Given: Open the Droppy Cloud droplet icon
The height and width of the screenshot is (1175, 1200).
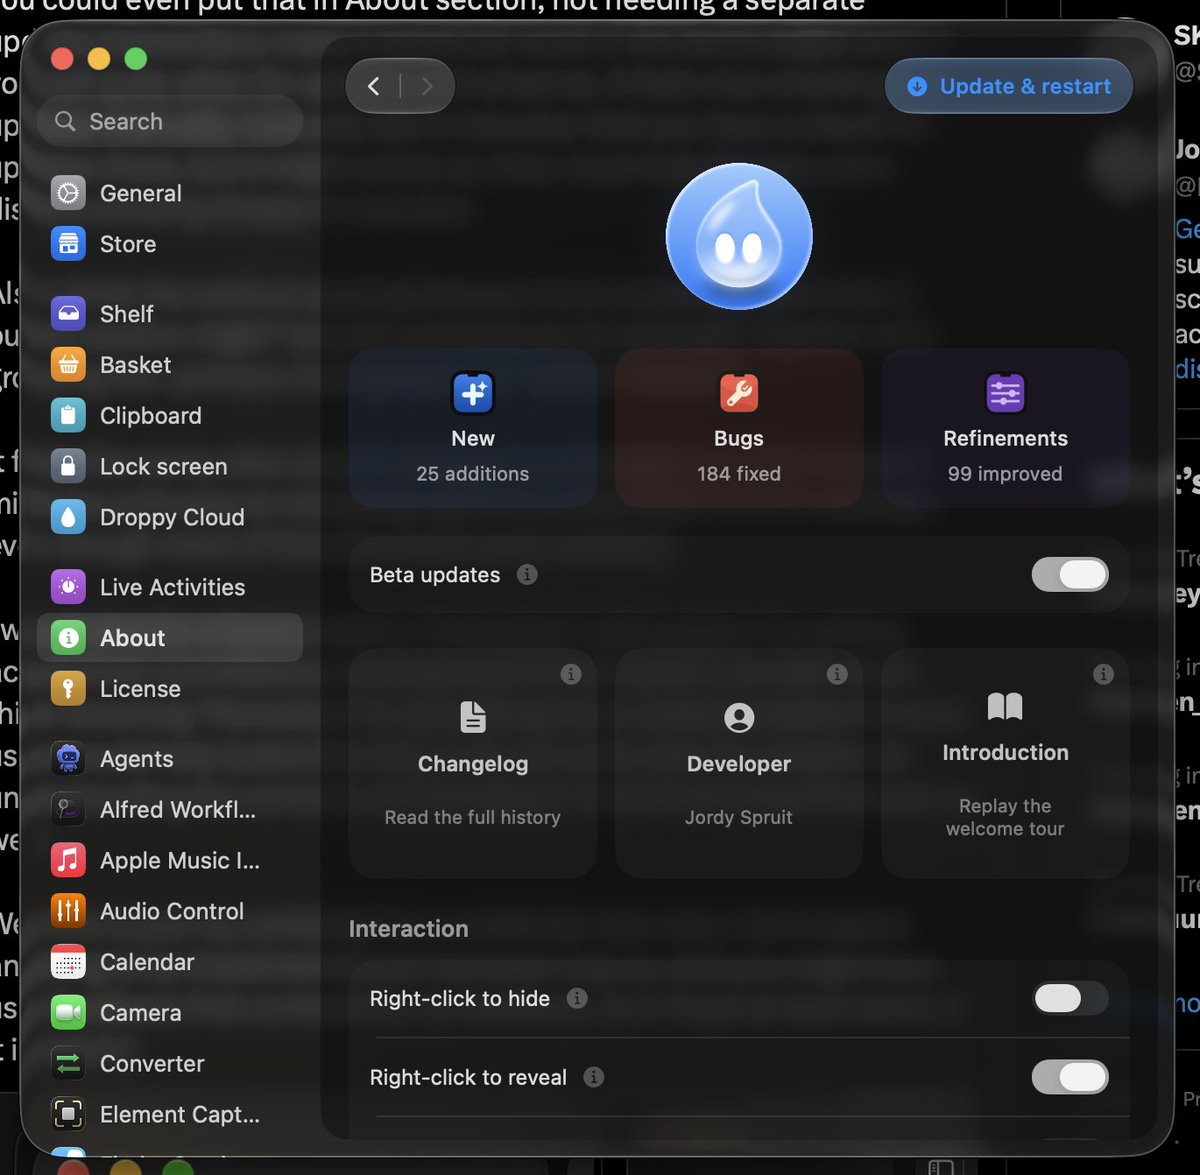Looking at the screenshot, I should point(68,518).
